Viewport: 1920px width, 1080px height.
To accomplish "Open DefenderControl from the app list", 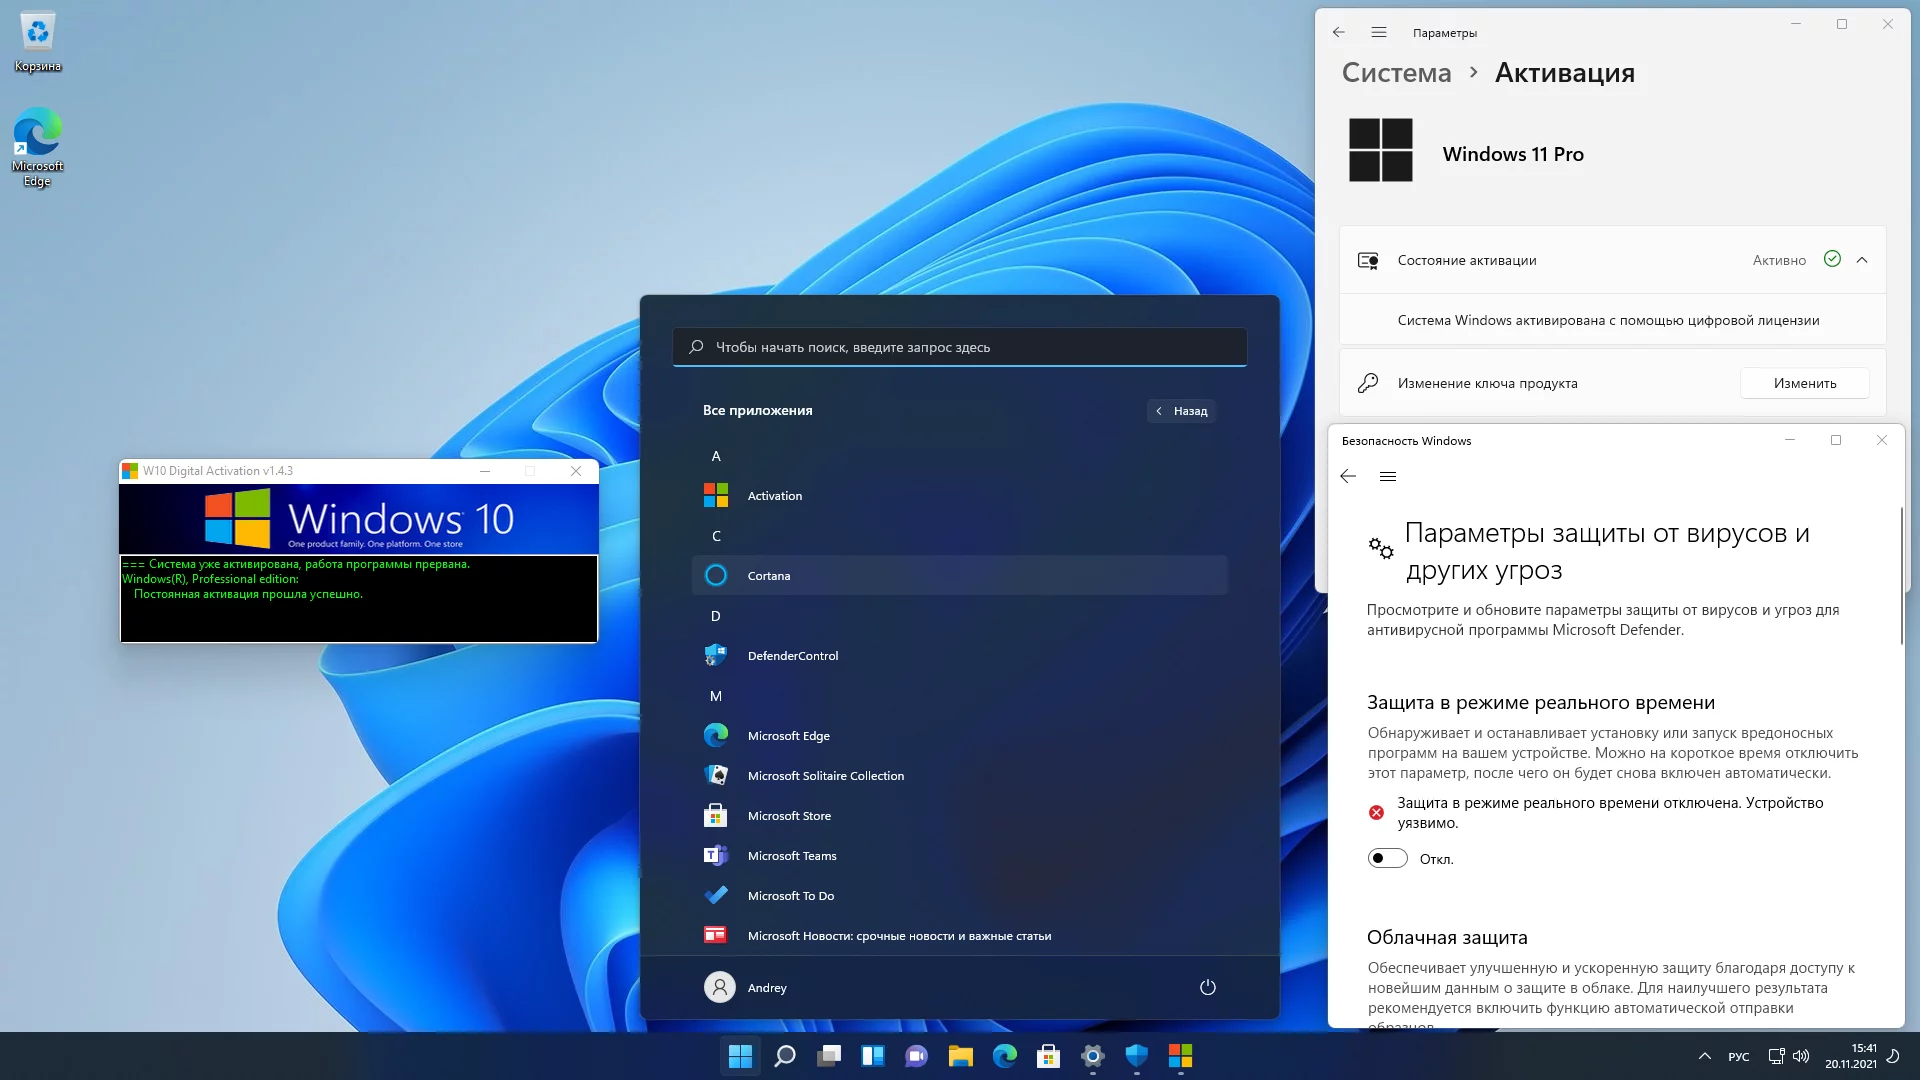I will tap(792, 656).
